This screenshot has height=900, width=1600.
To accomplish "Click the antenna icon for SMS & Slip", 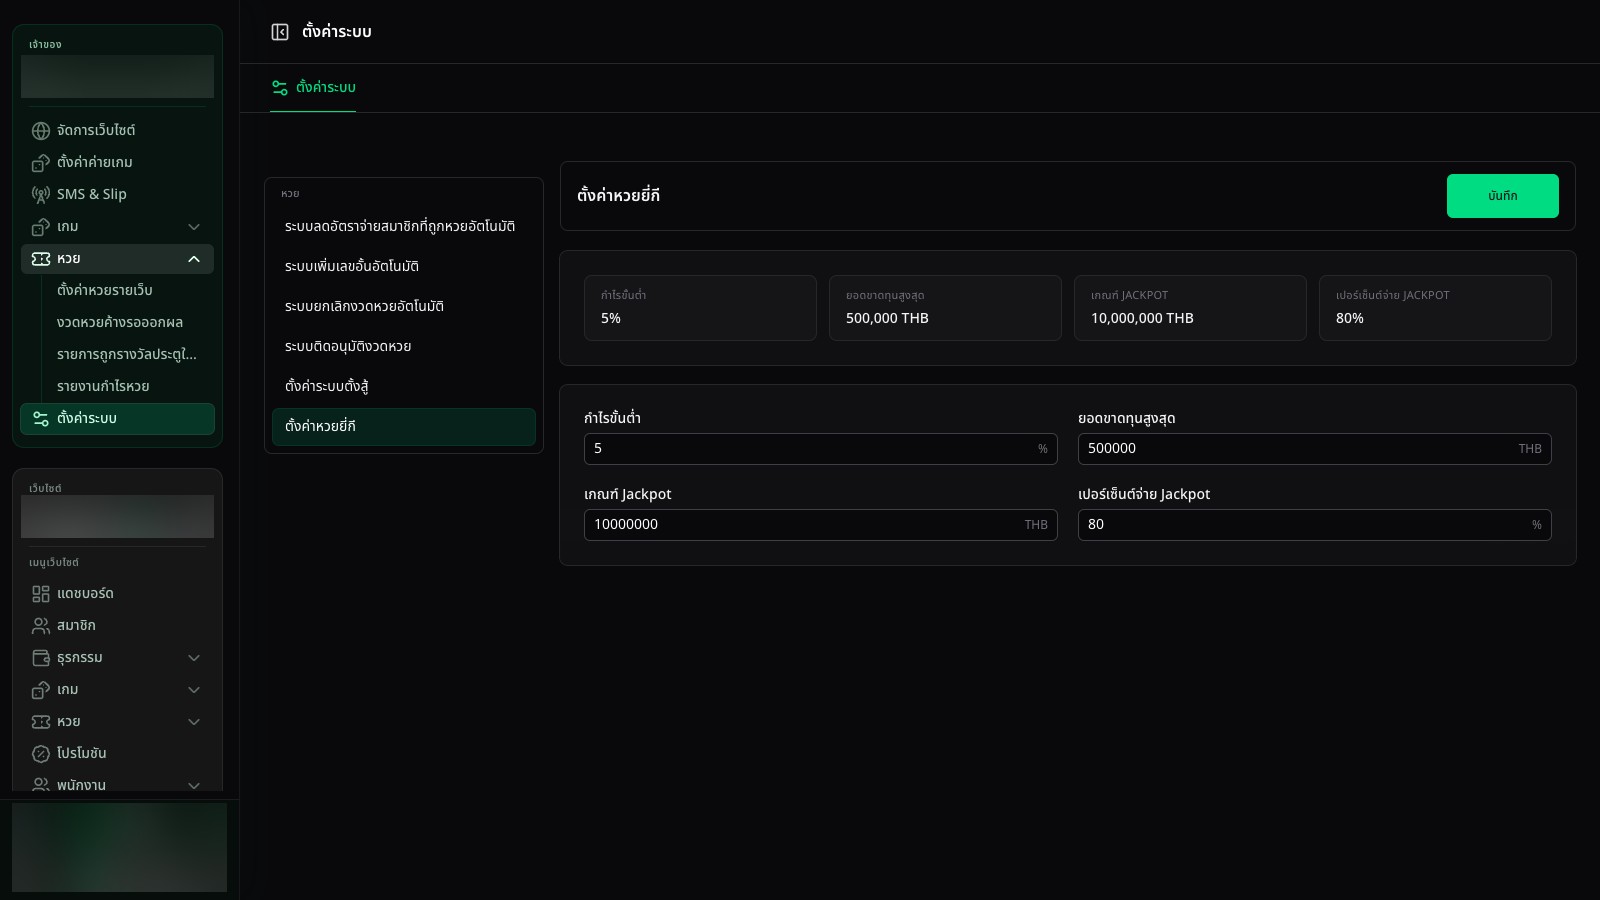I will 41,195.
